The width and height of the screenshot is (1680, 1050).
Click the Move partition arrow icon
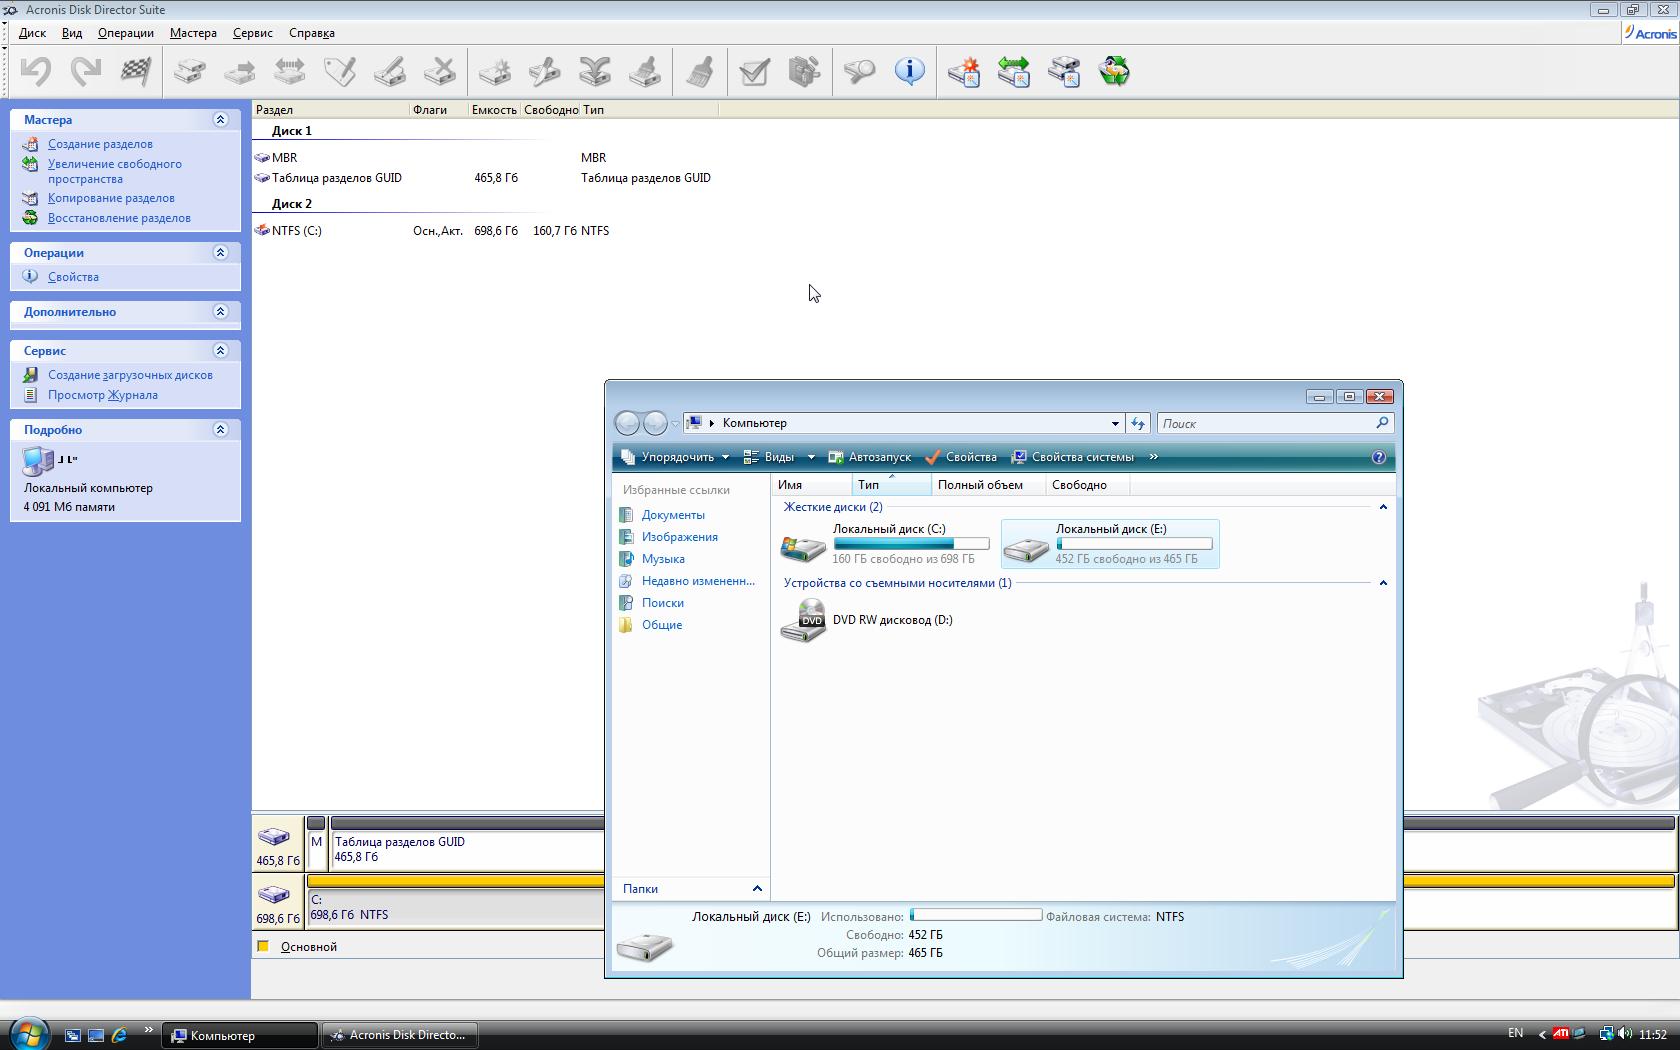pos(240,71)
